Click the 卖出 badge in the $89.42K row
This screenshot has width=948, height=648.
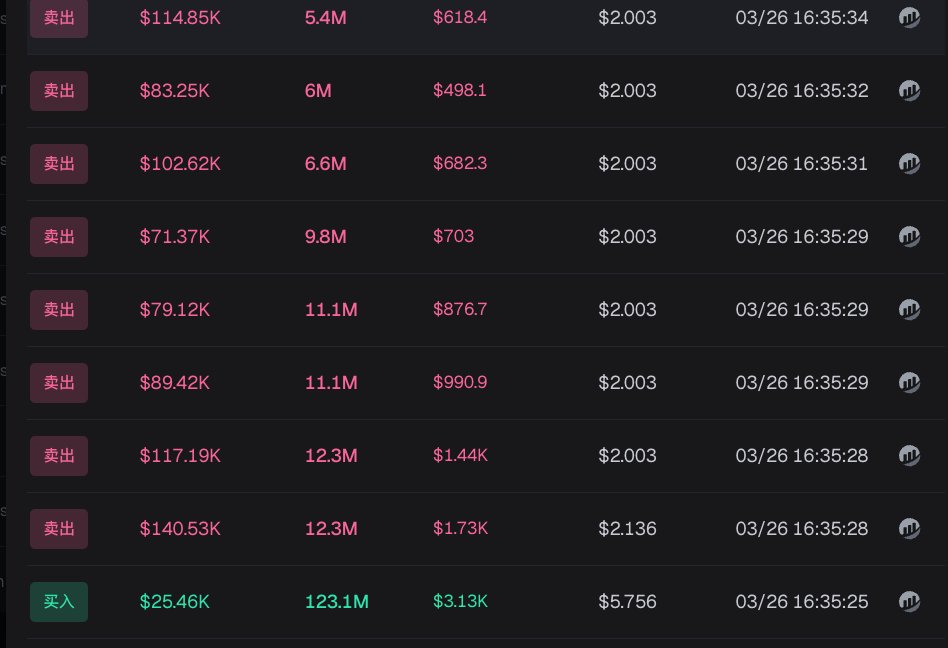coord(59,383)
